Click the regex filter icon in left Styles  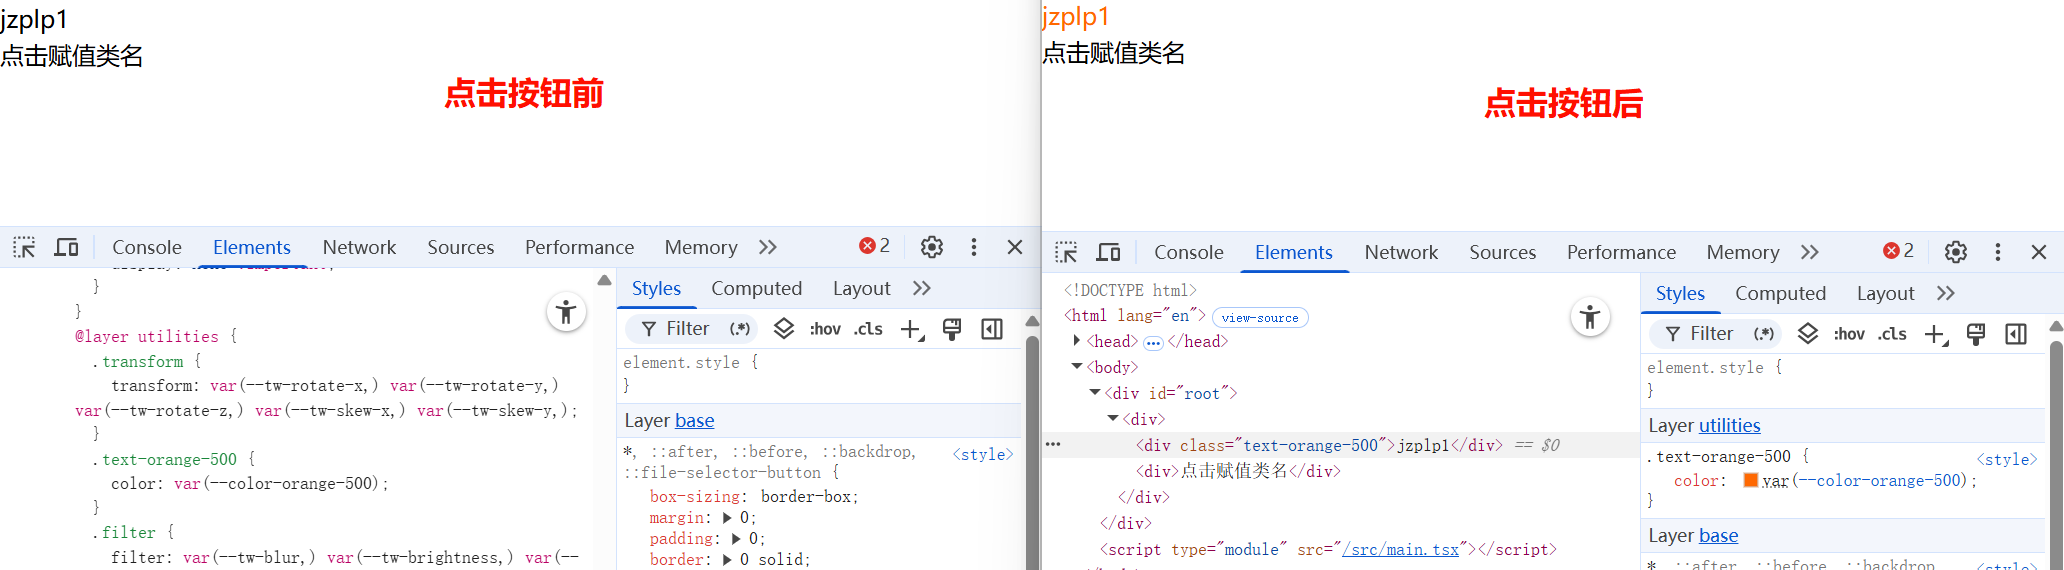[x=740, y=329]
